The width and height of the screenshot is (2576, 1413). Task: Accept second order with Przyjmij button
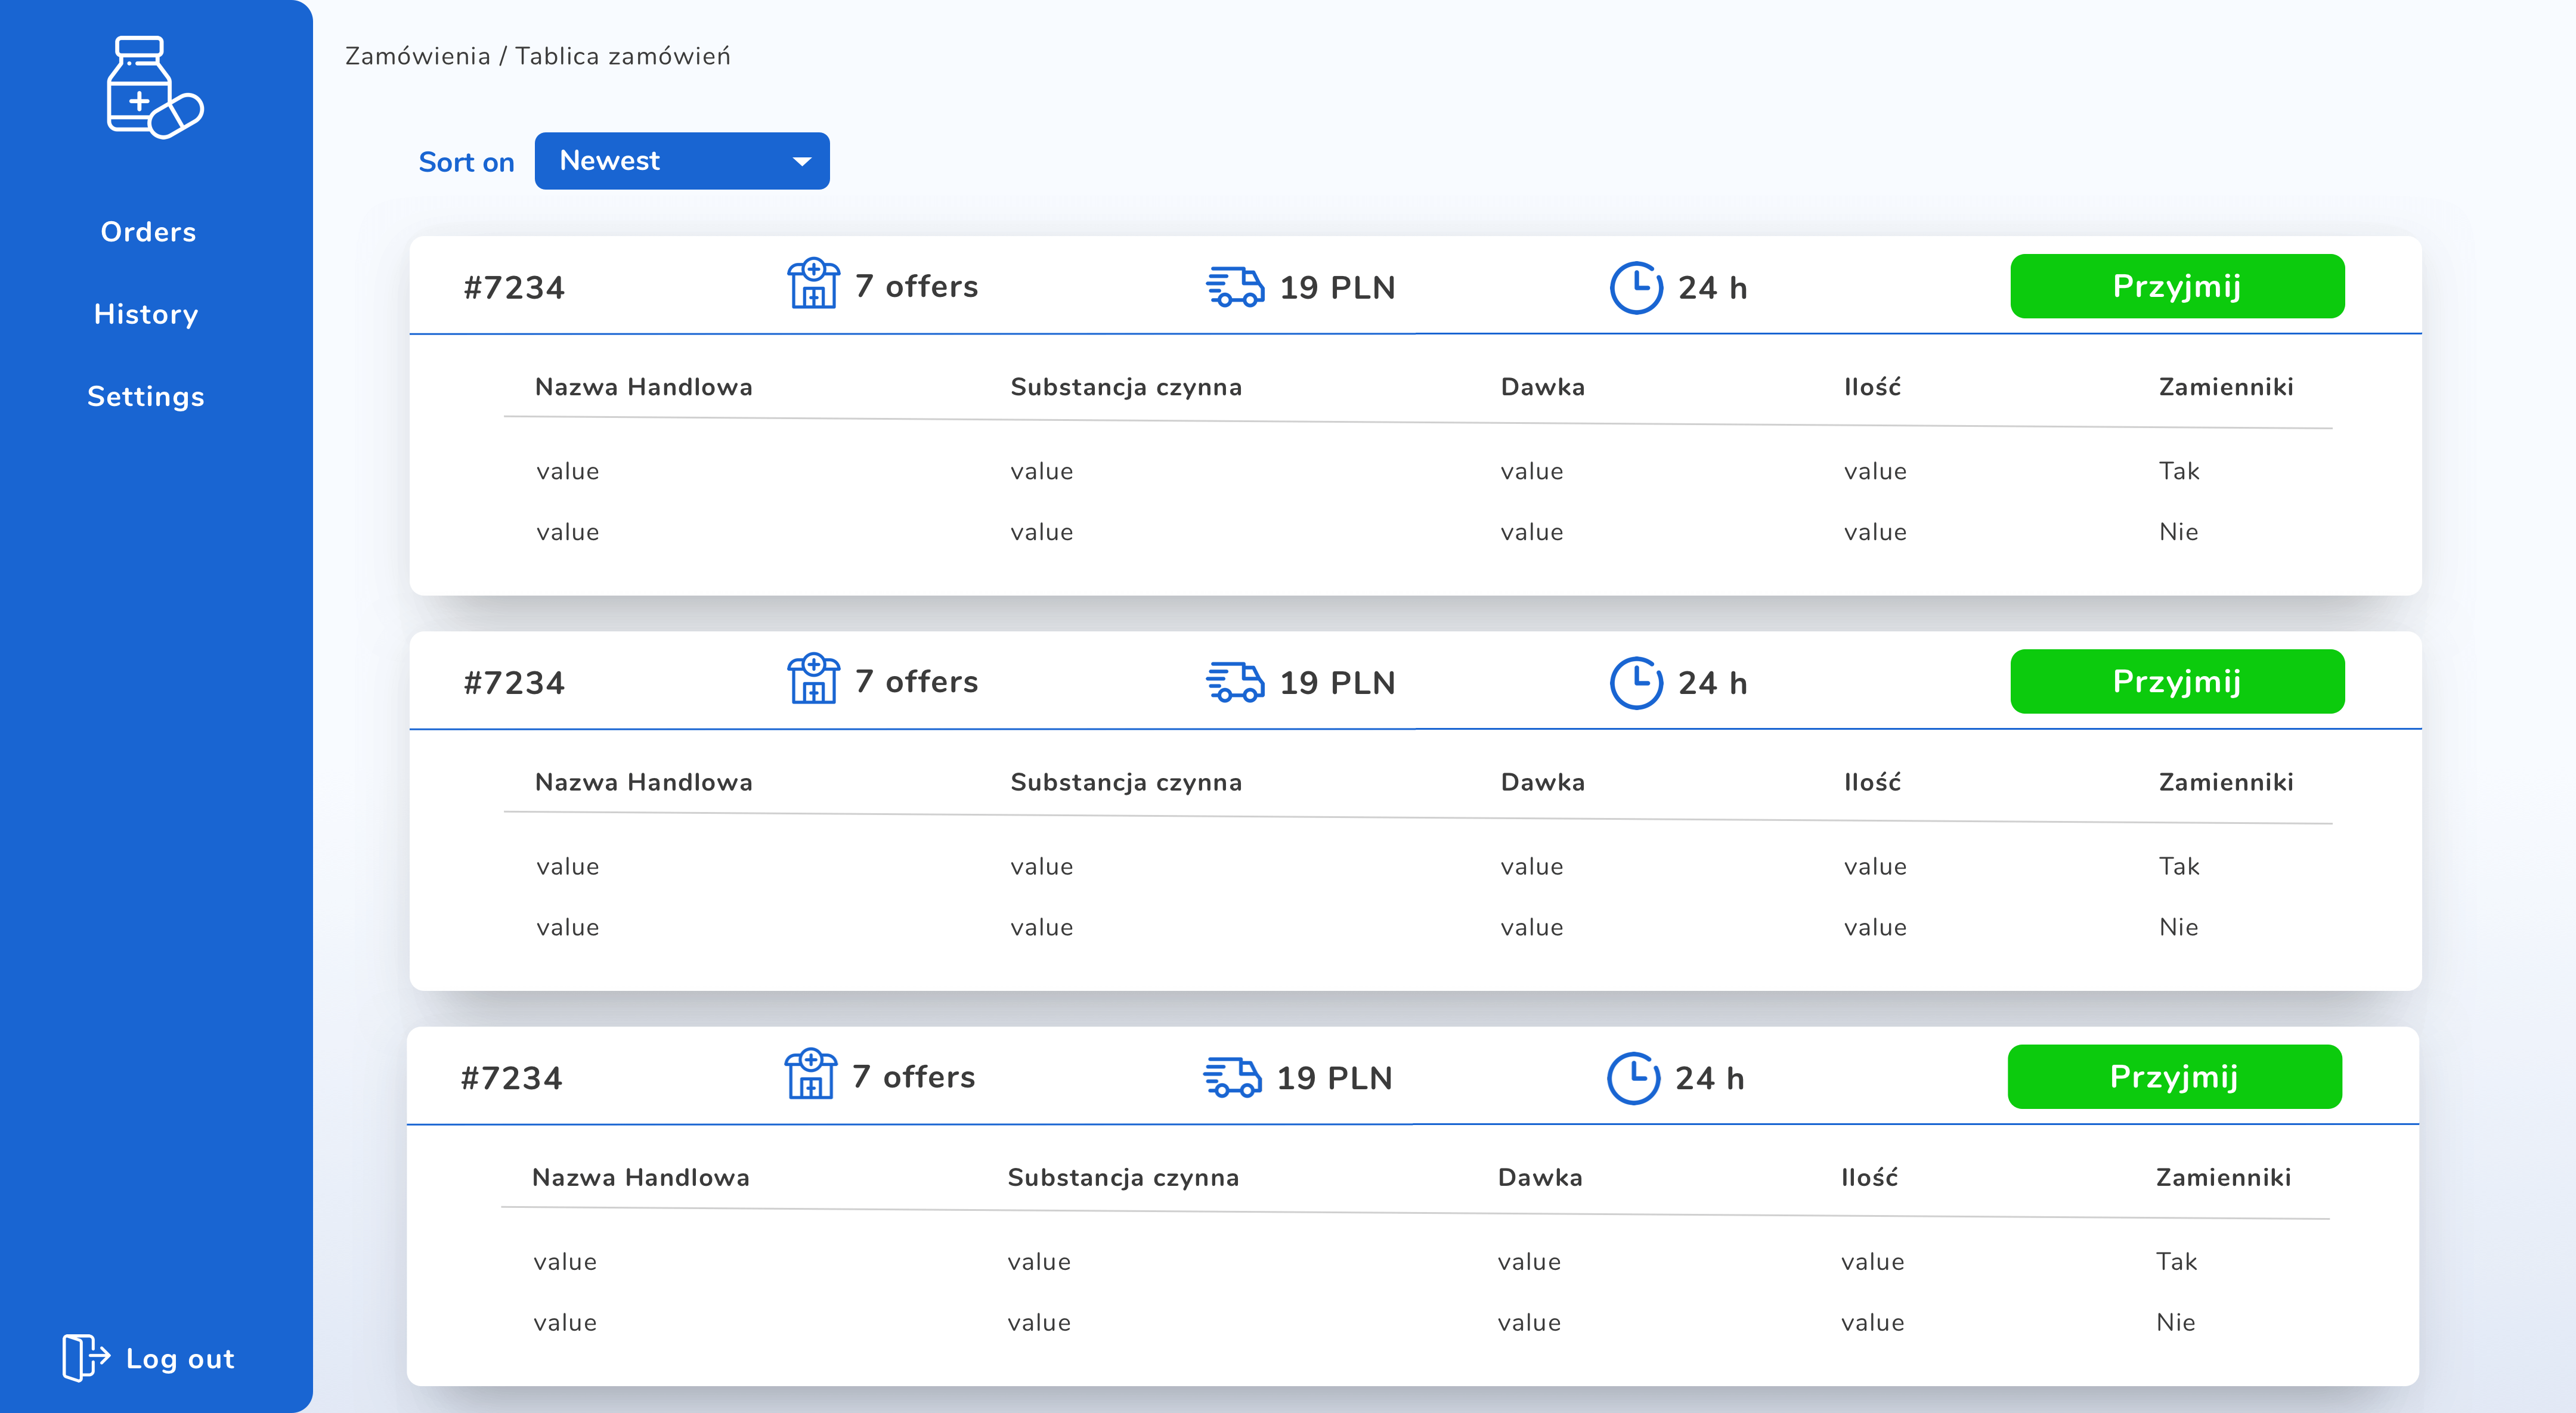[2177, 681]
